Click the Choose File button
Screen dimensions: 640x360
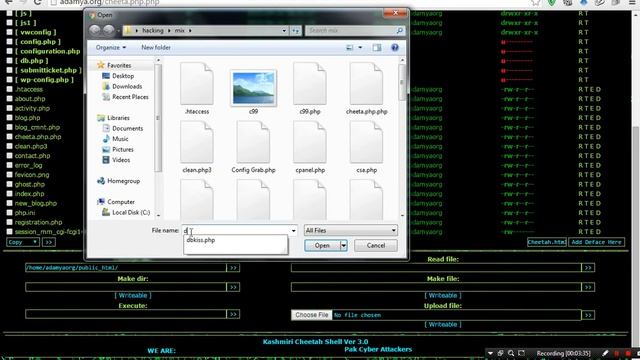[x=312, y=315]
